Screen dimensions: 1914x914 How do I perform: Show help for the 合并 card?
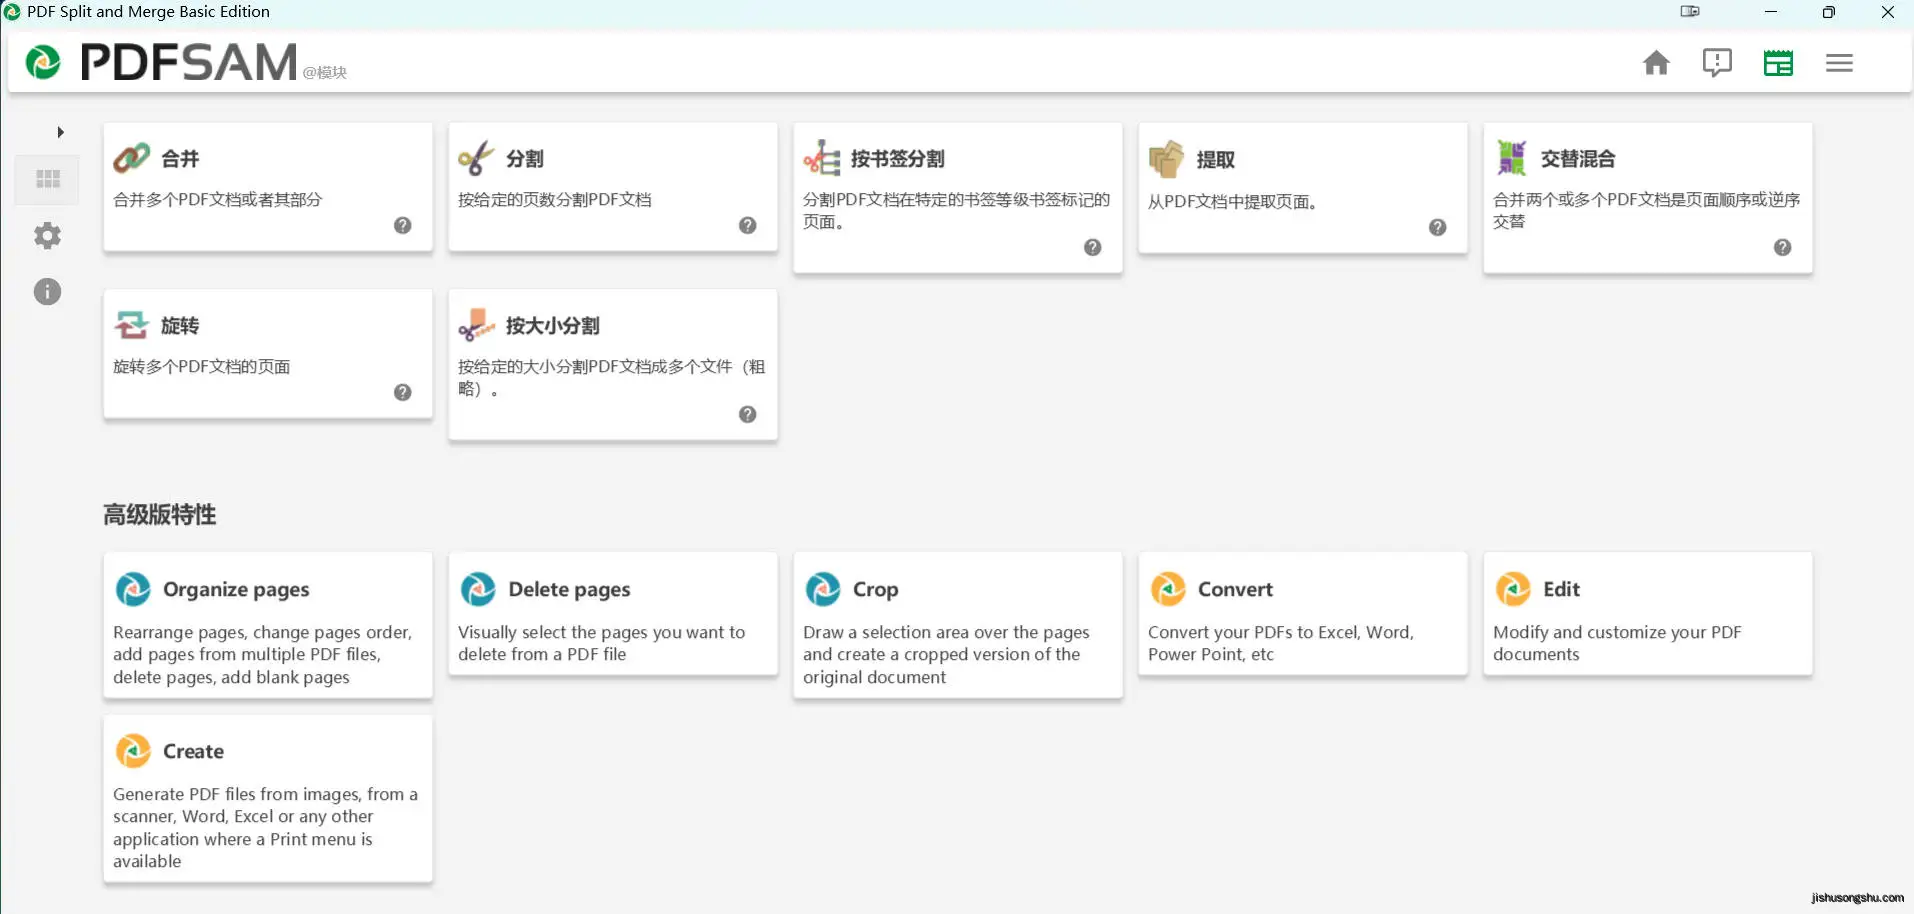pos(403,225)
